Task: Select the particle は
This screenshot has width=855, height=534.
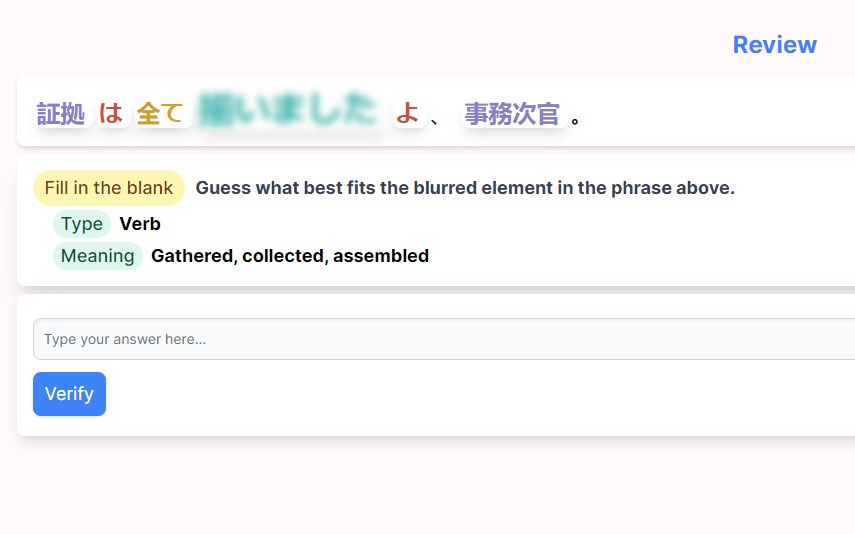Action: click(x=111, y=113)
